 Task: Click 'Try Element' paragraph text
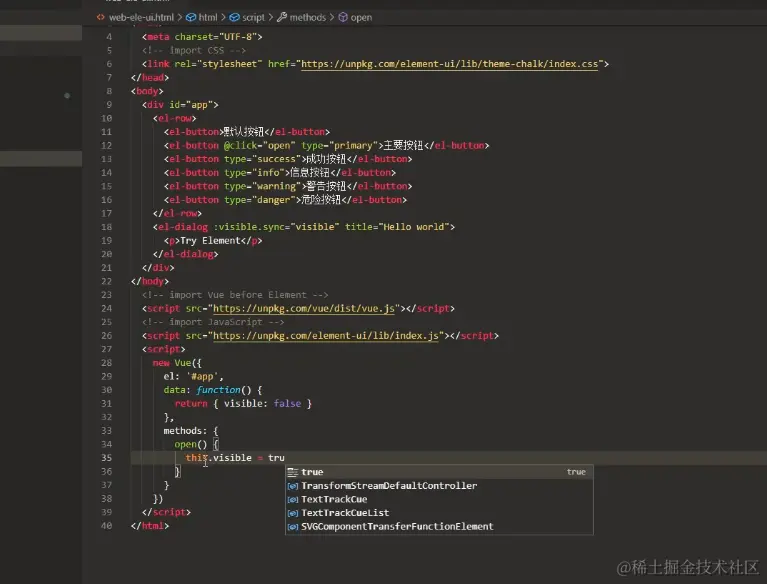210,241
